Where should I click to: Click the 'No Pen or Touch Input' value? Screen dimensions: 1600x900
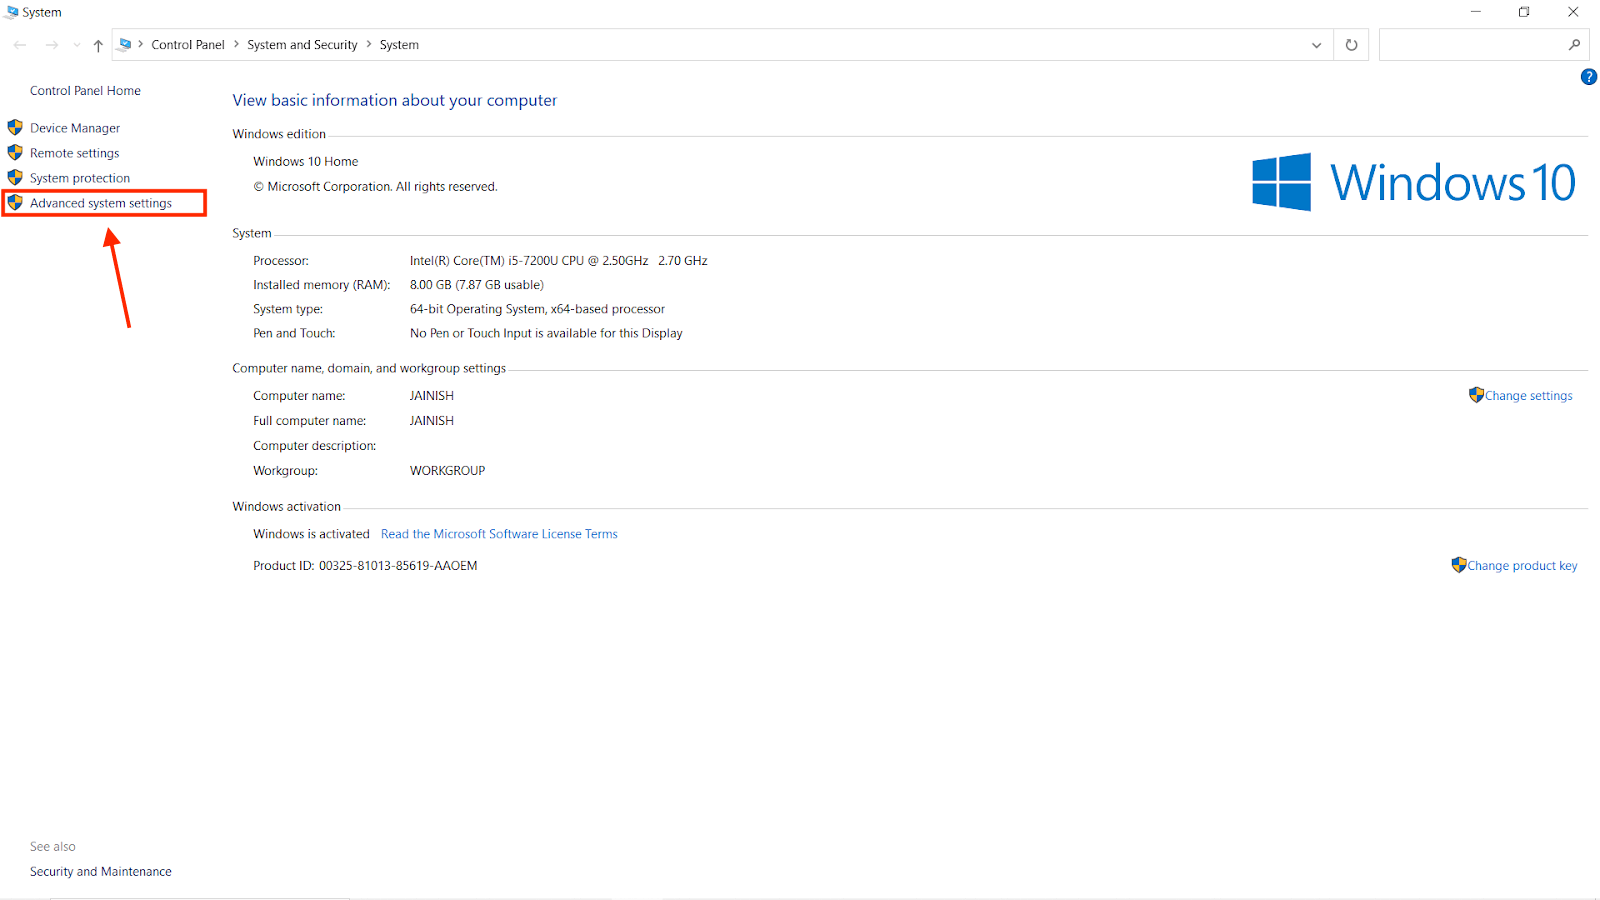point(546,334)
